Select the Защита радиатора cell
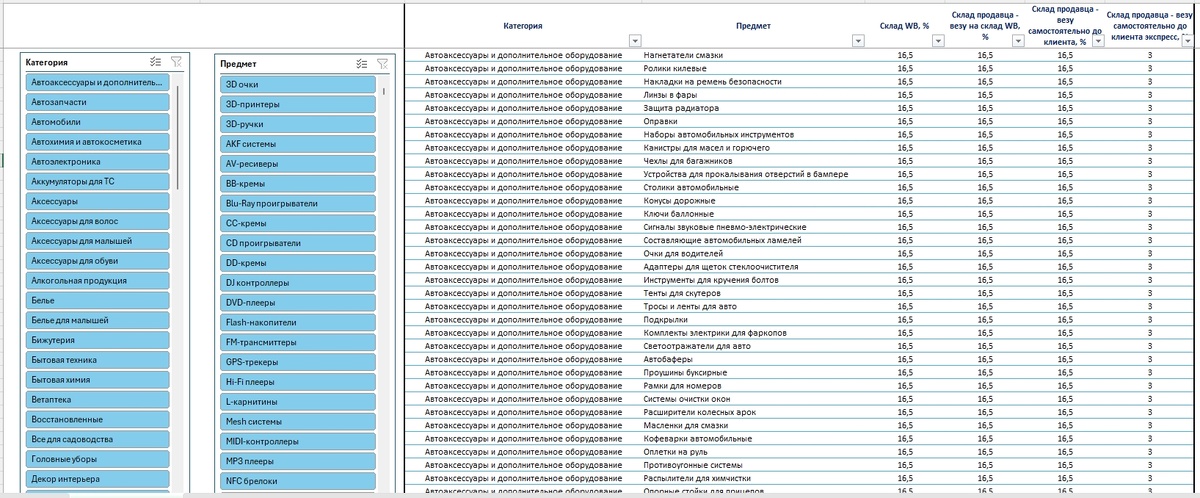 click(752, 107)
